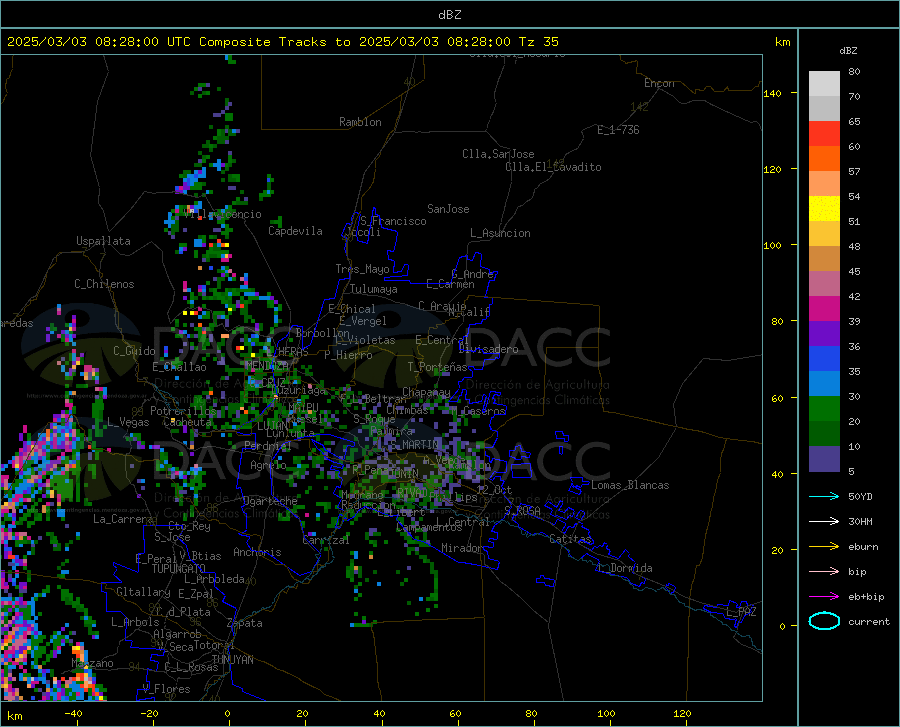
Task: Select the magenta 39-42 dBZ swatch
Action: 824,309
